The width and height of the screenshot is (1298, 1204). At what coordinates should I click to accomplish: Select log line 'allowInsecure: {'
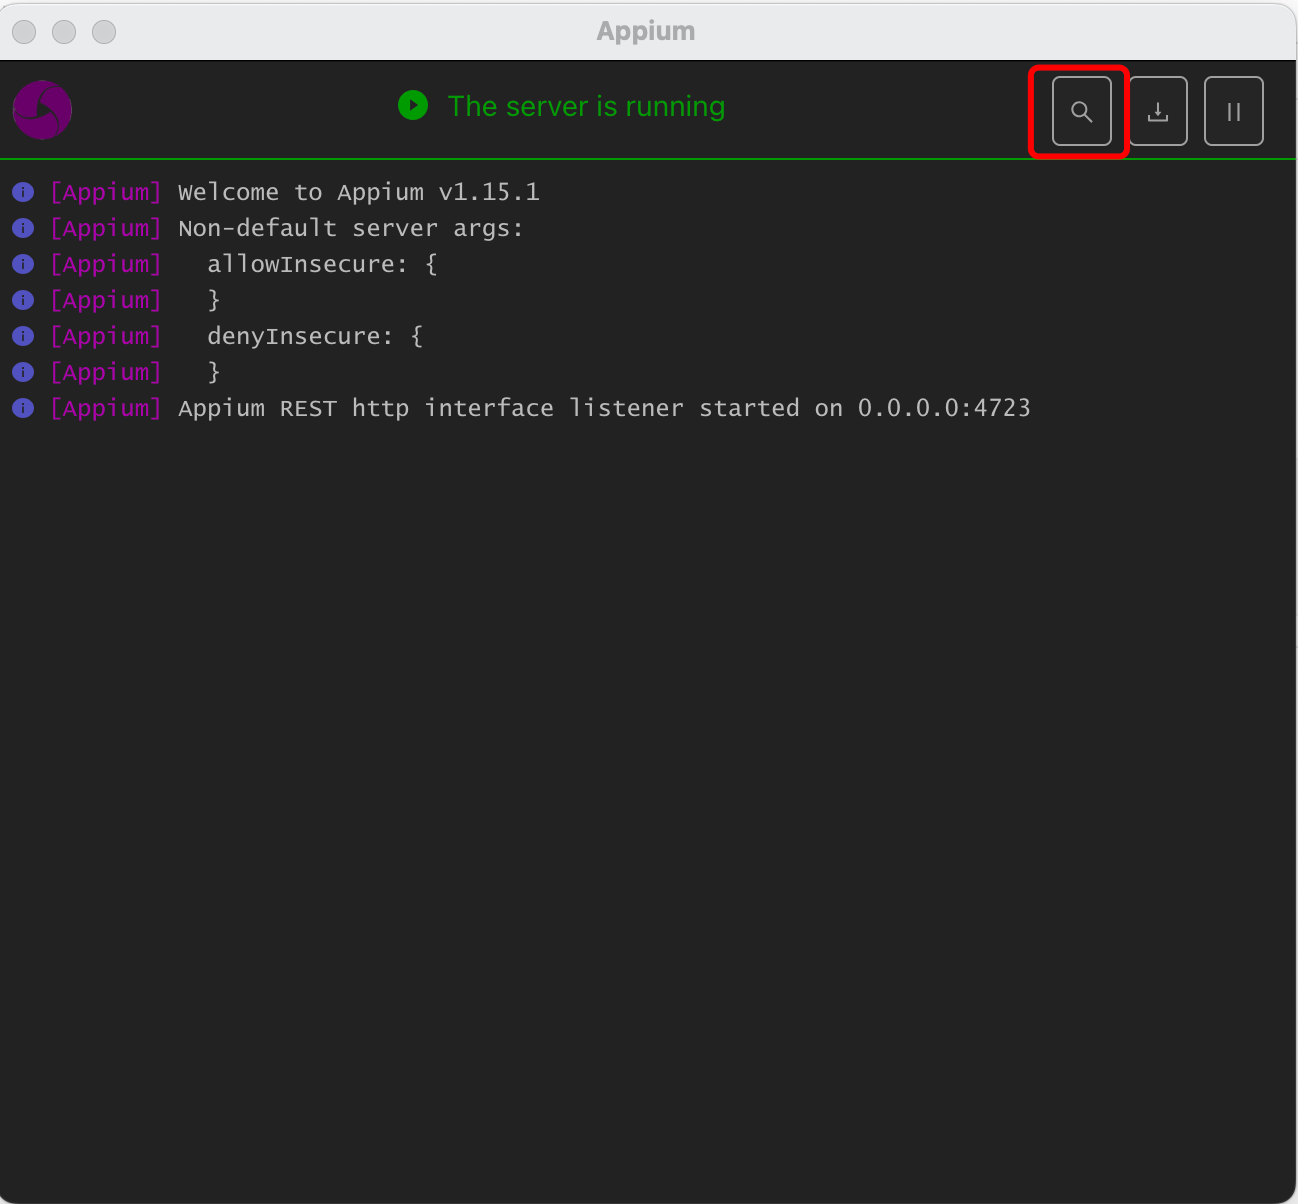[x=322, y=264]
